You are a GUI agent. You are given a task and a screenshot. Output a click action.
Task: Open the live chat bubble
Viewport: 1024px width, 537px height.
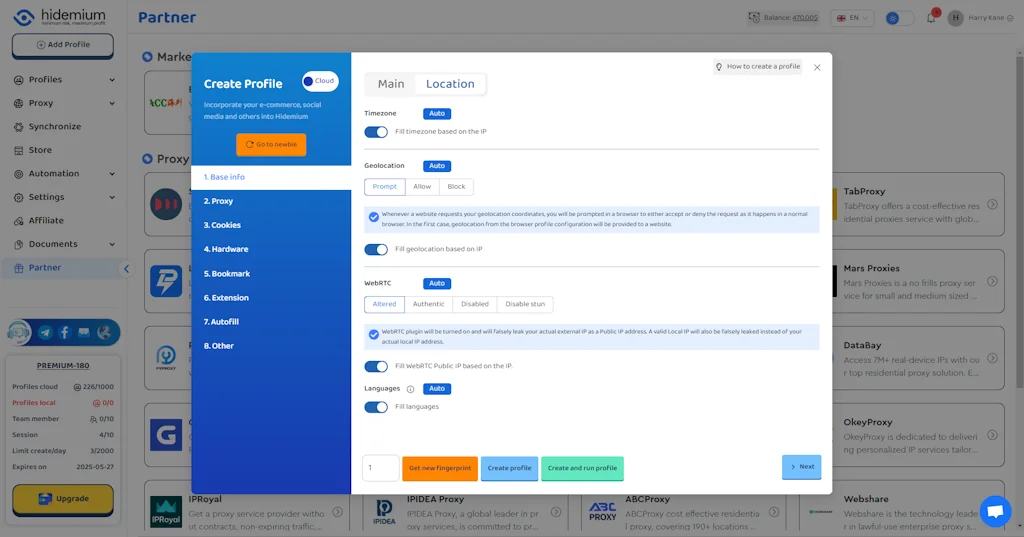[x=995, y=510]
